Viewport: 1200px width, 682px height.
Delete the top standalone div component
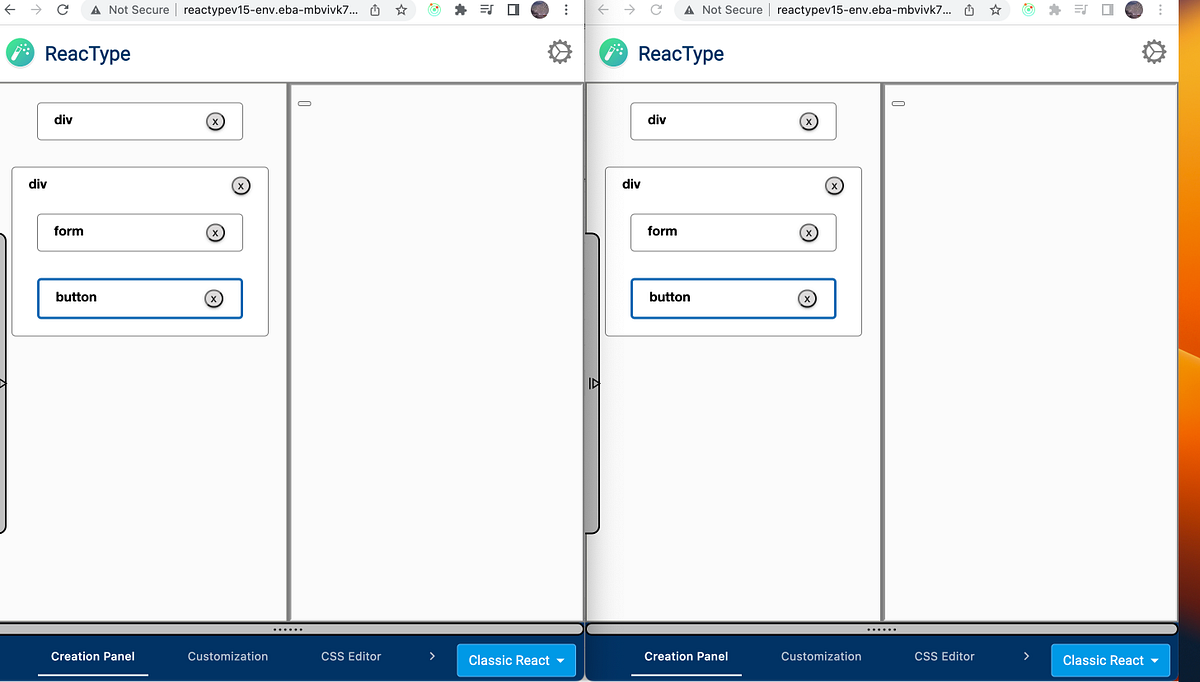click(215, 120)
